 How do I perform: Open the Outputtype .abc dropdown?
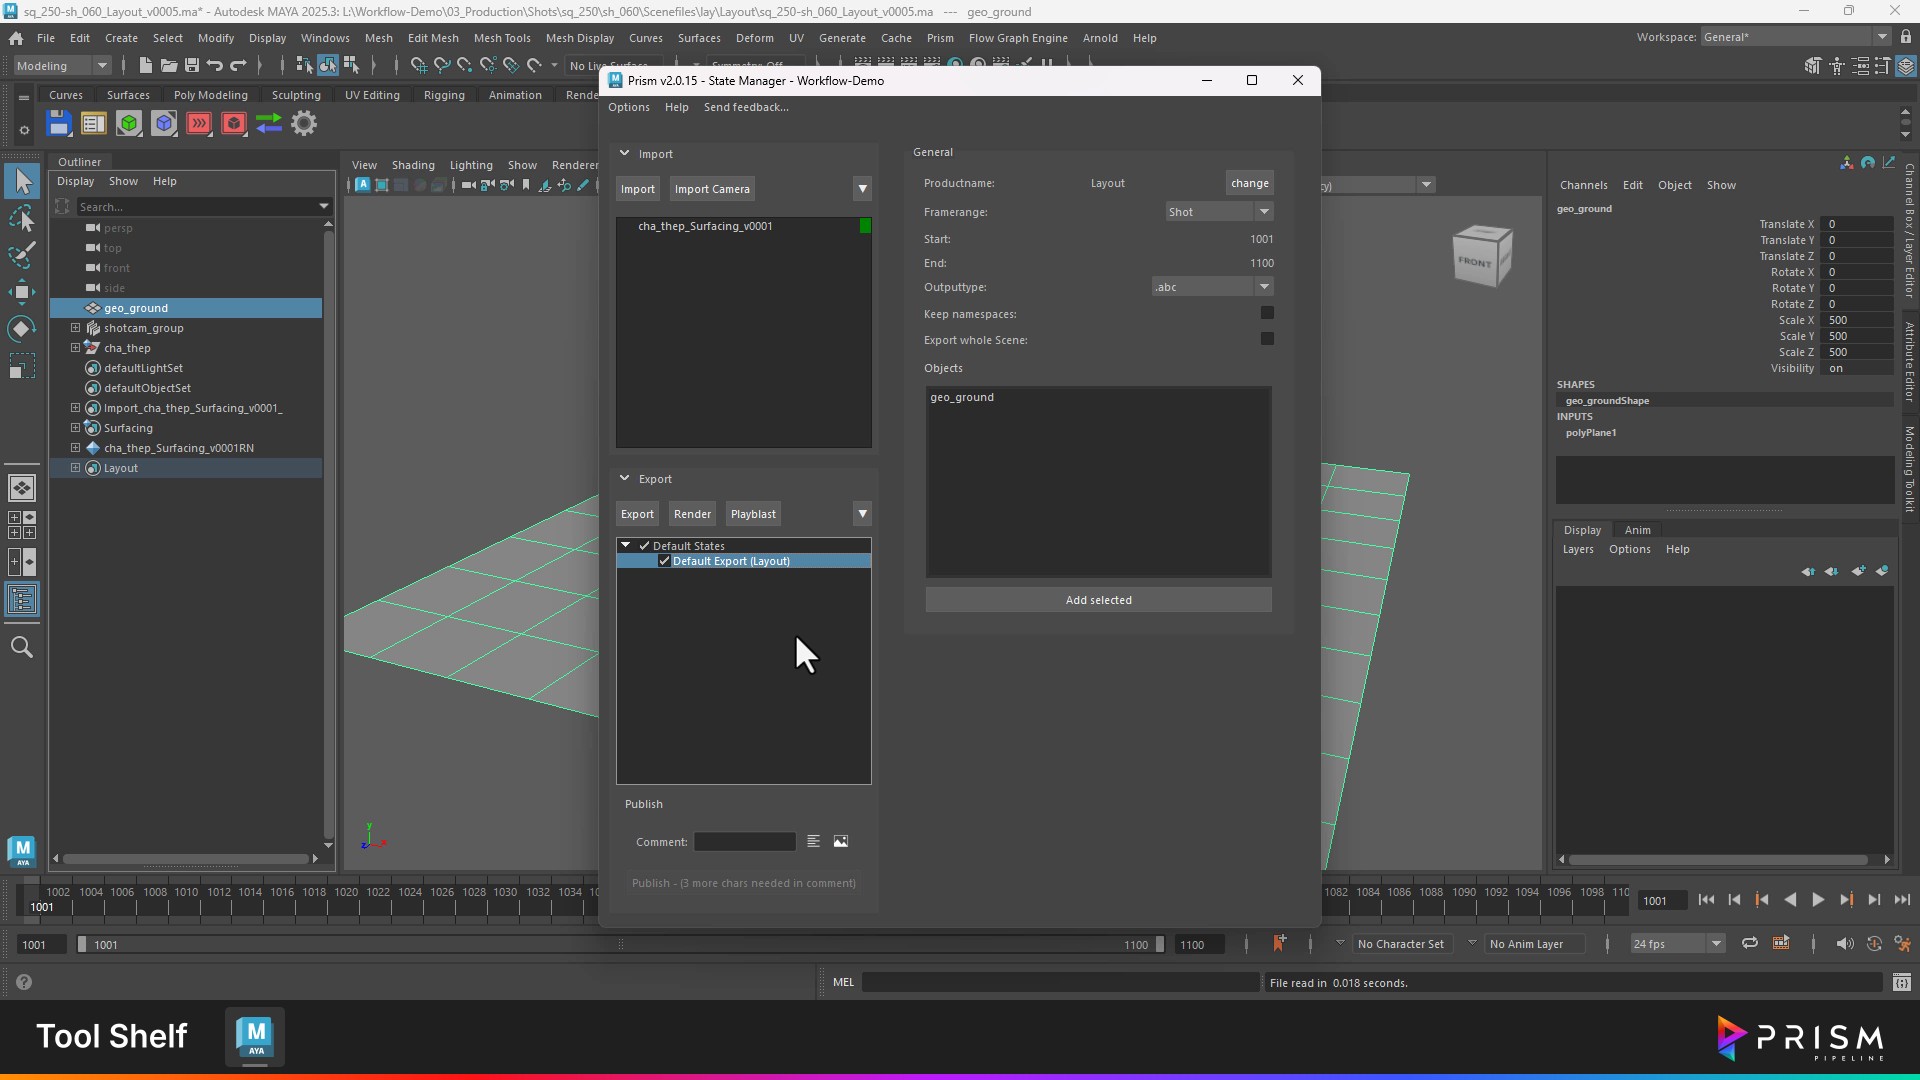click(x=1212, y=287)
